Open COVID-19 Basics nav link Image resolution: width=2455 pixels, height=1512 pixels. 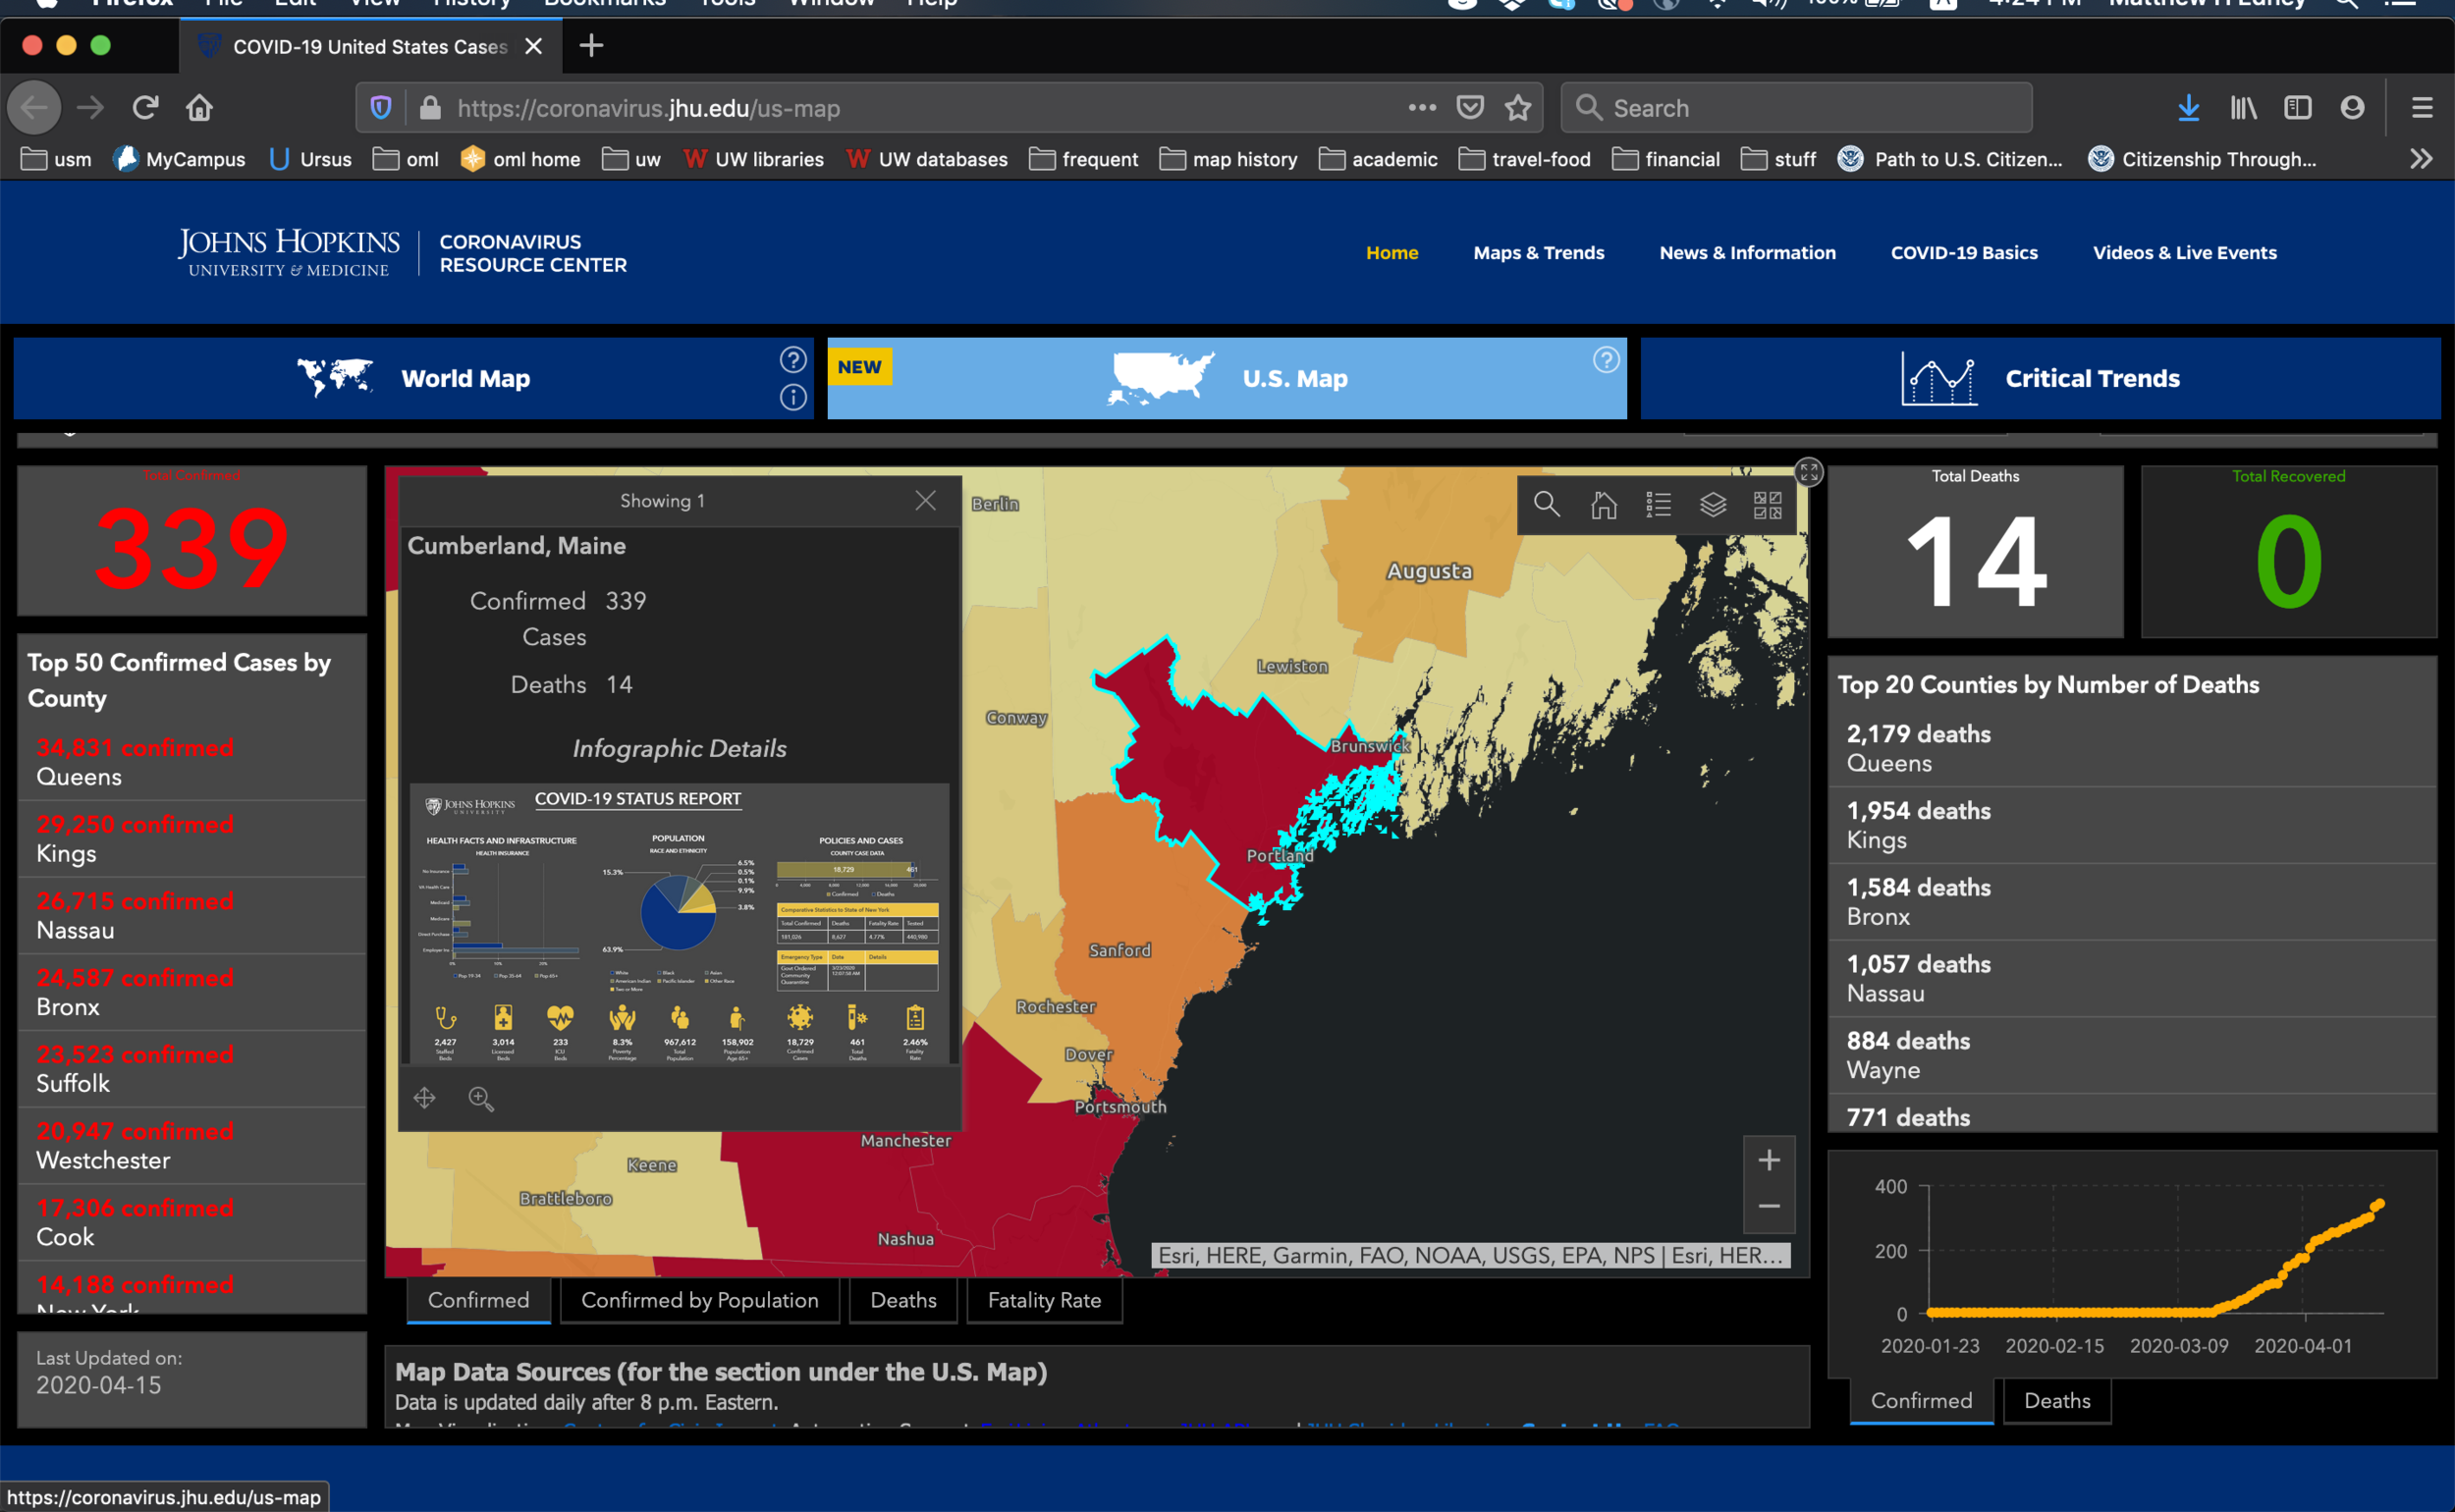pos(1963,253)
